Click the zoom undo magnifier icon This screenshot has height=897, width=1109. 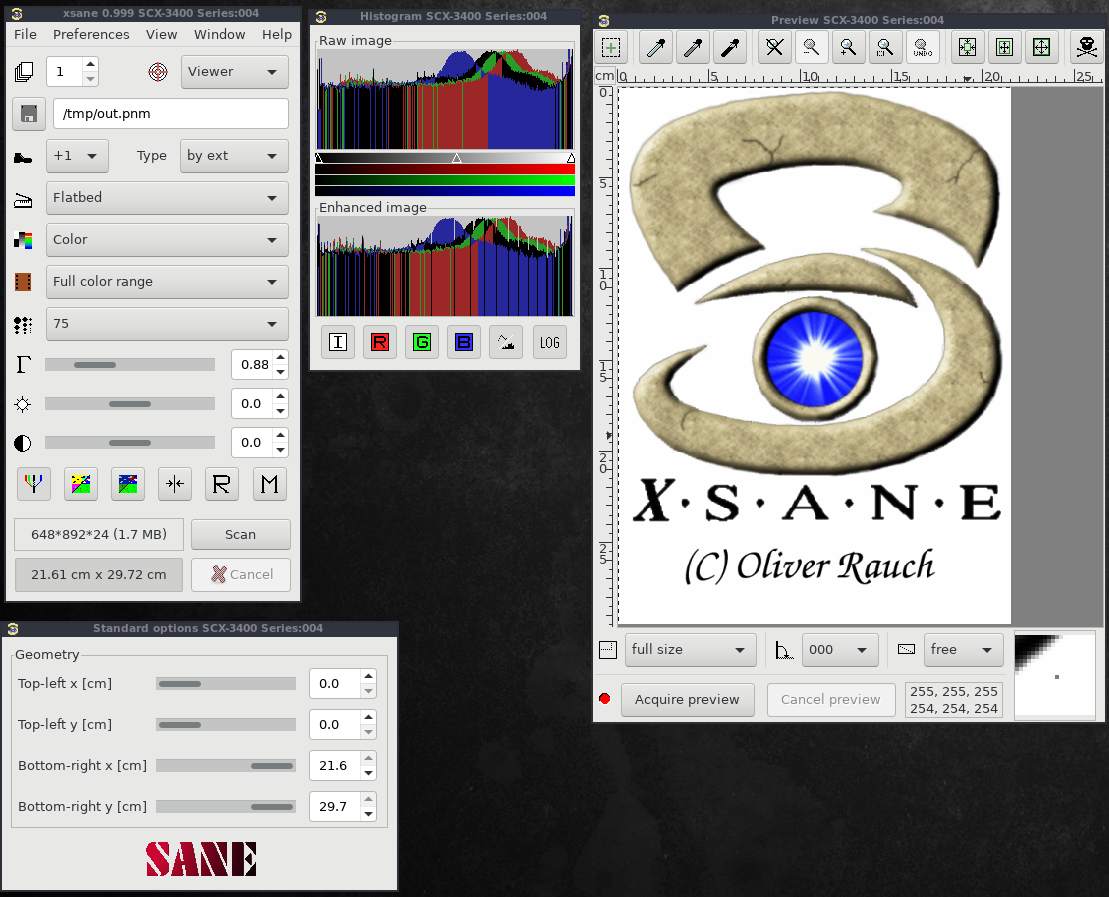[x=920, y=47]
